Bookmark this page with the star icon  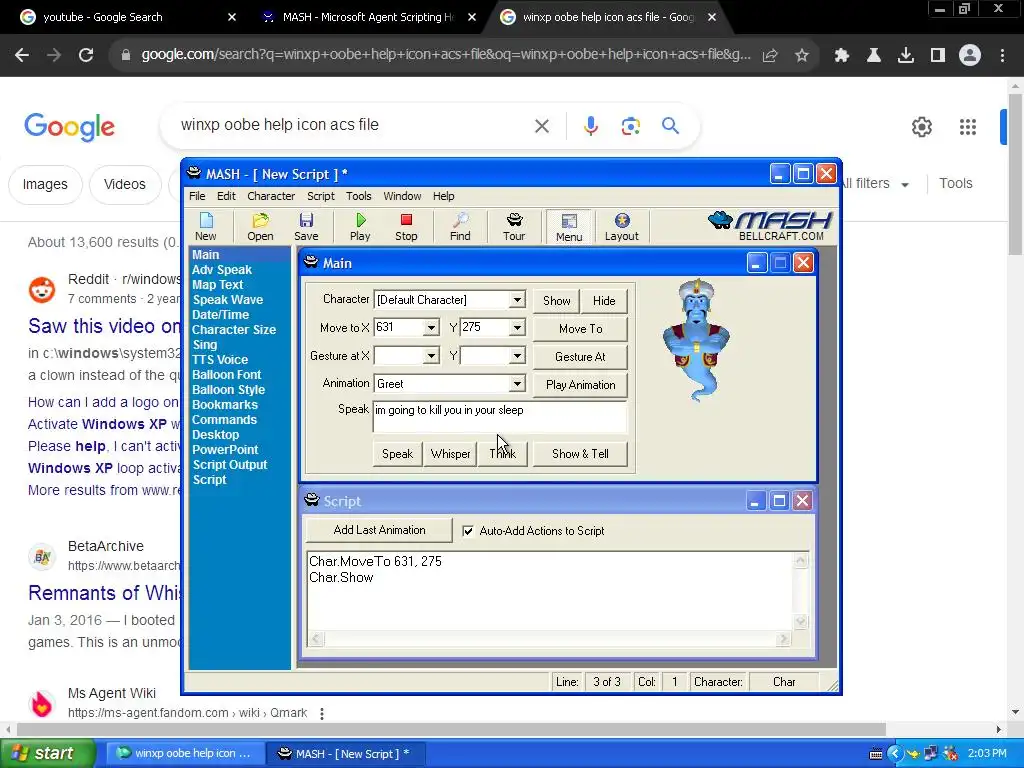tap(802, 56)
